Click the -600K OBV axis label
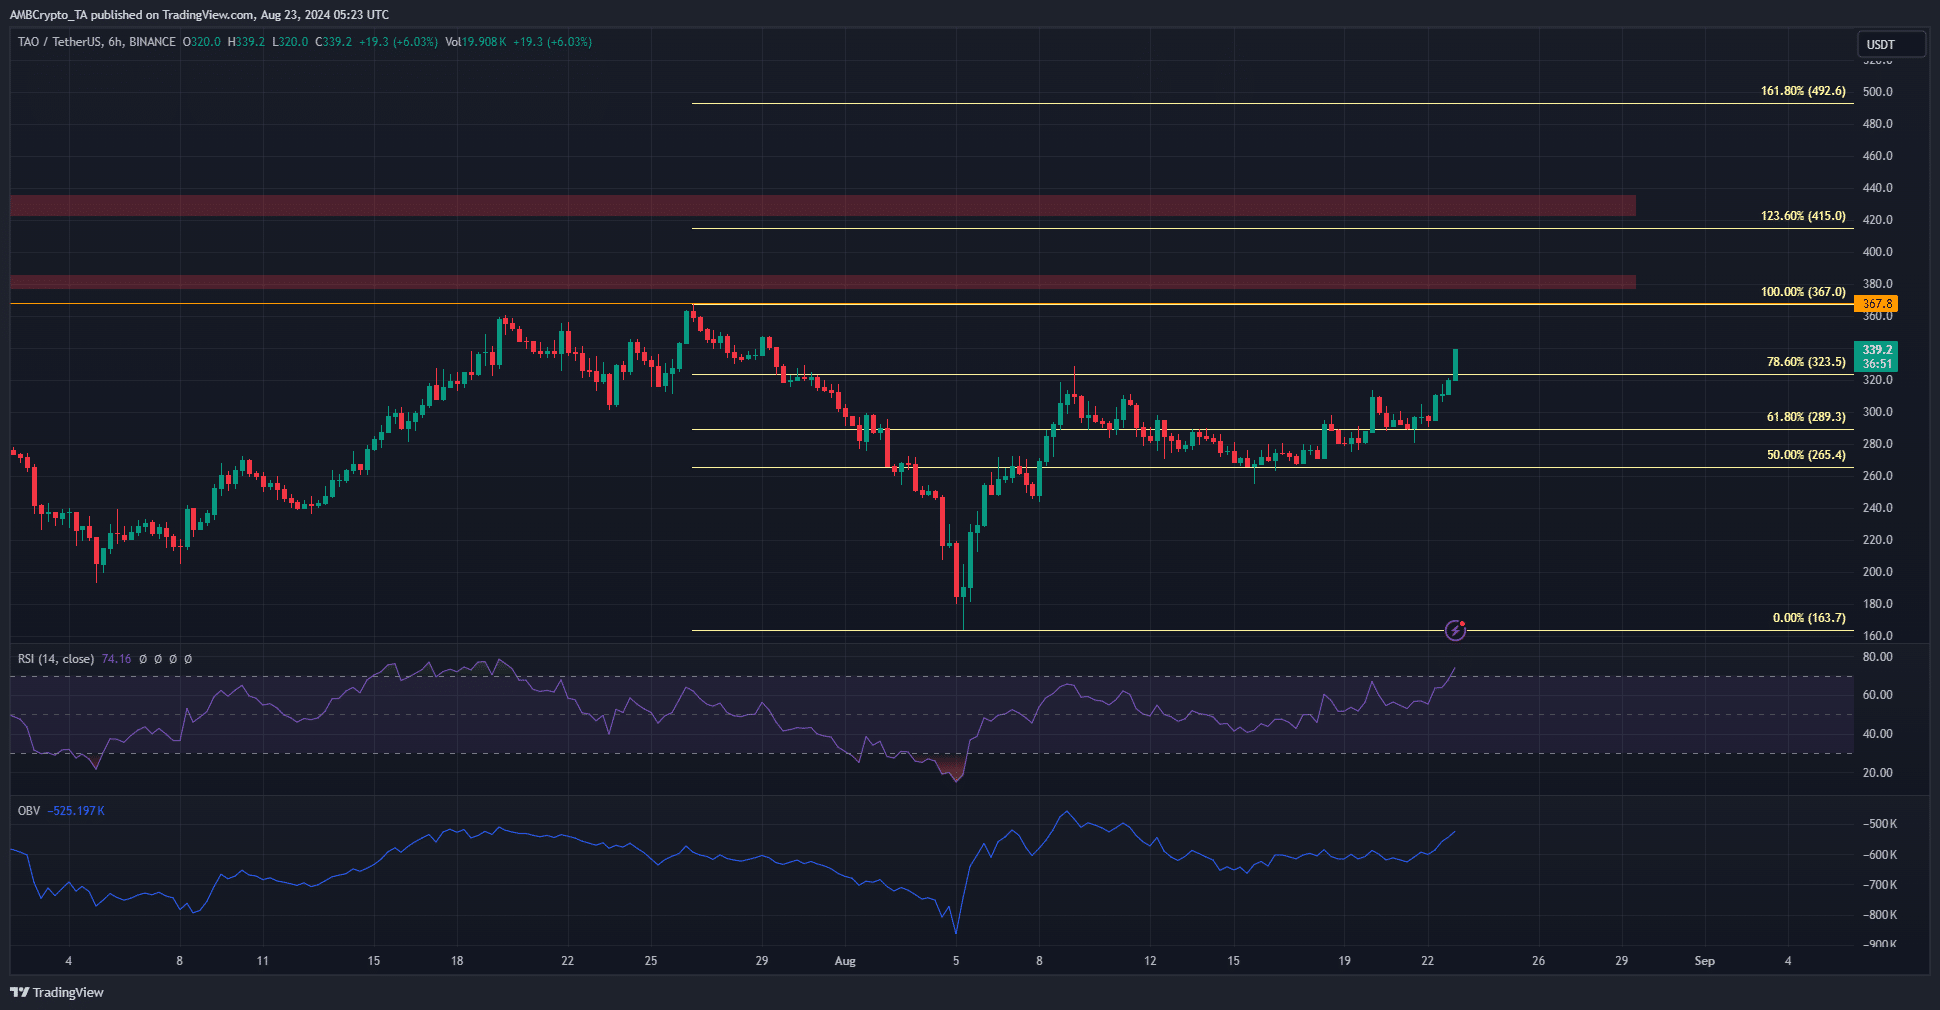Viewport: 1940px width, 1010px height. point(1880,855)
